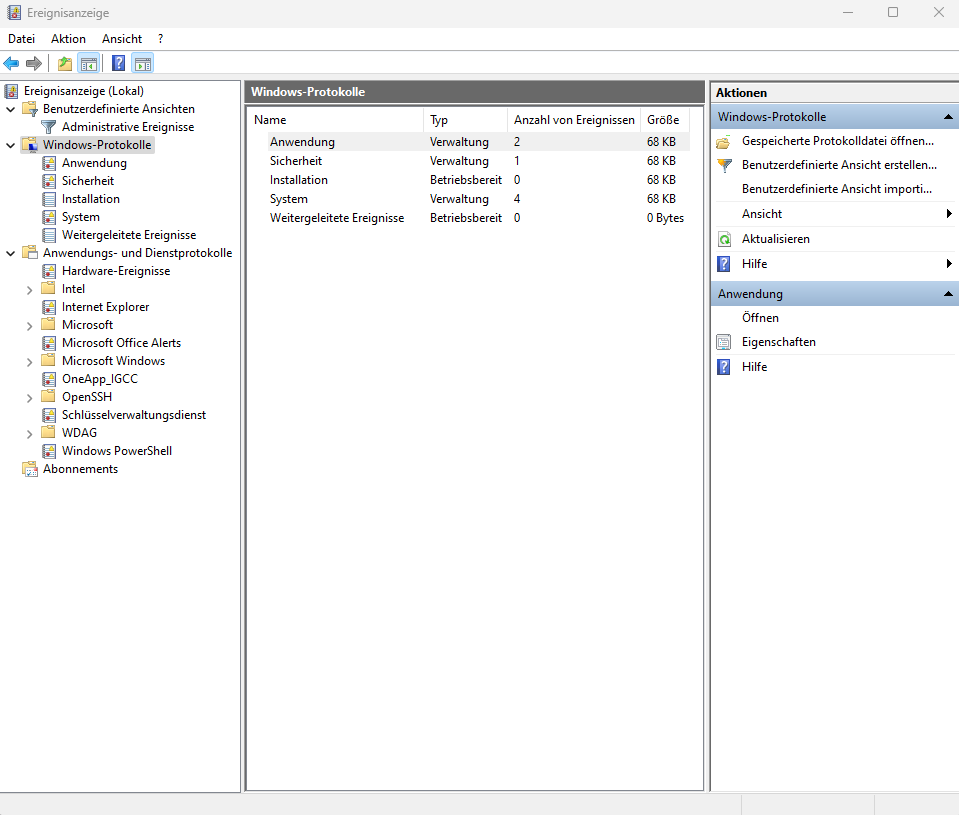
Task: Click the Administrative Ereignisse filter icon
Action: pyautogui.click(x=48, y=127)
